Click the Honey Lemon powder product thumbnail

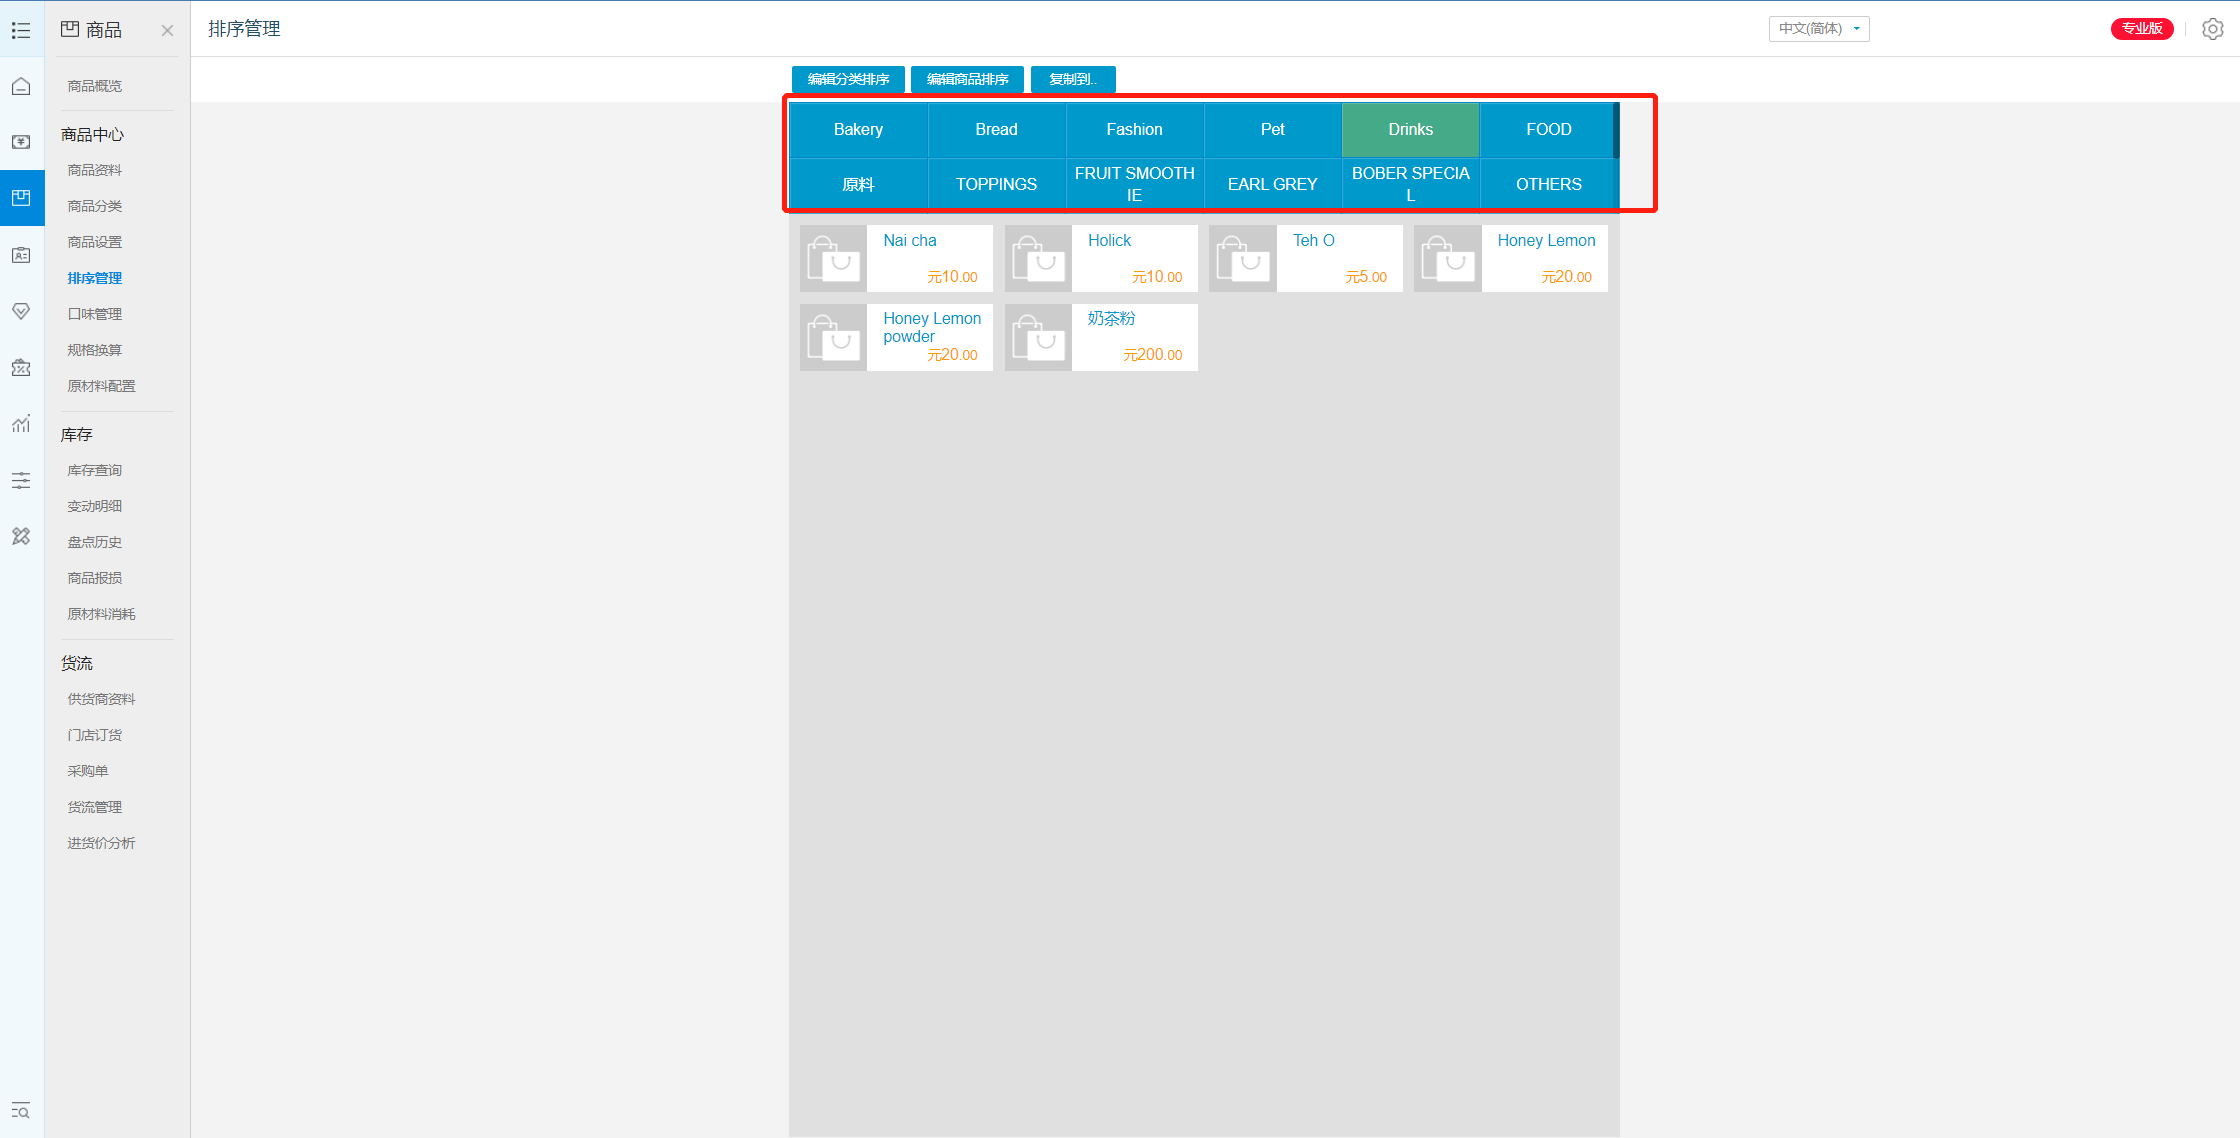[833, 337]
